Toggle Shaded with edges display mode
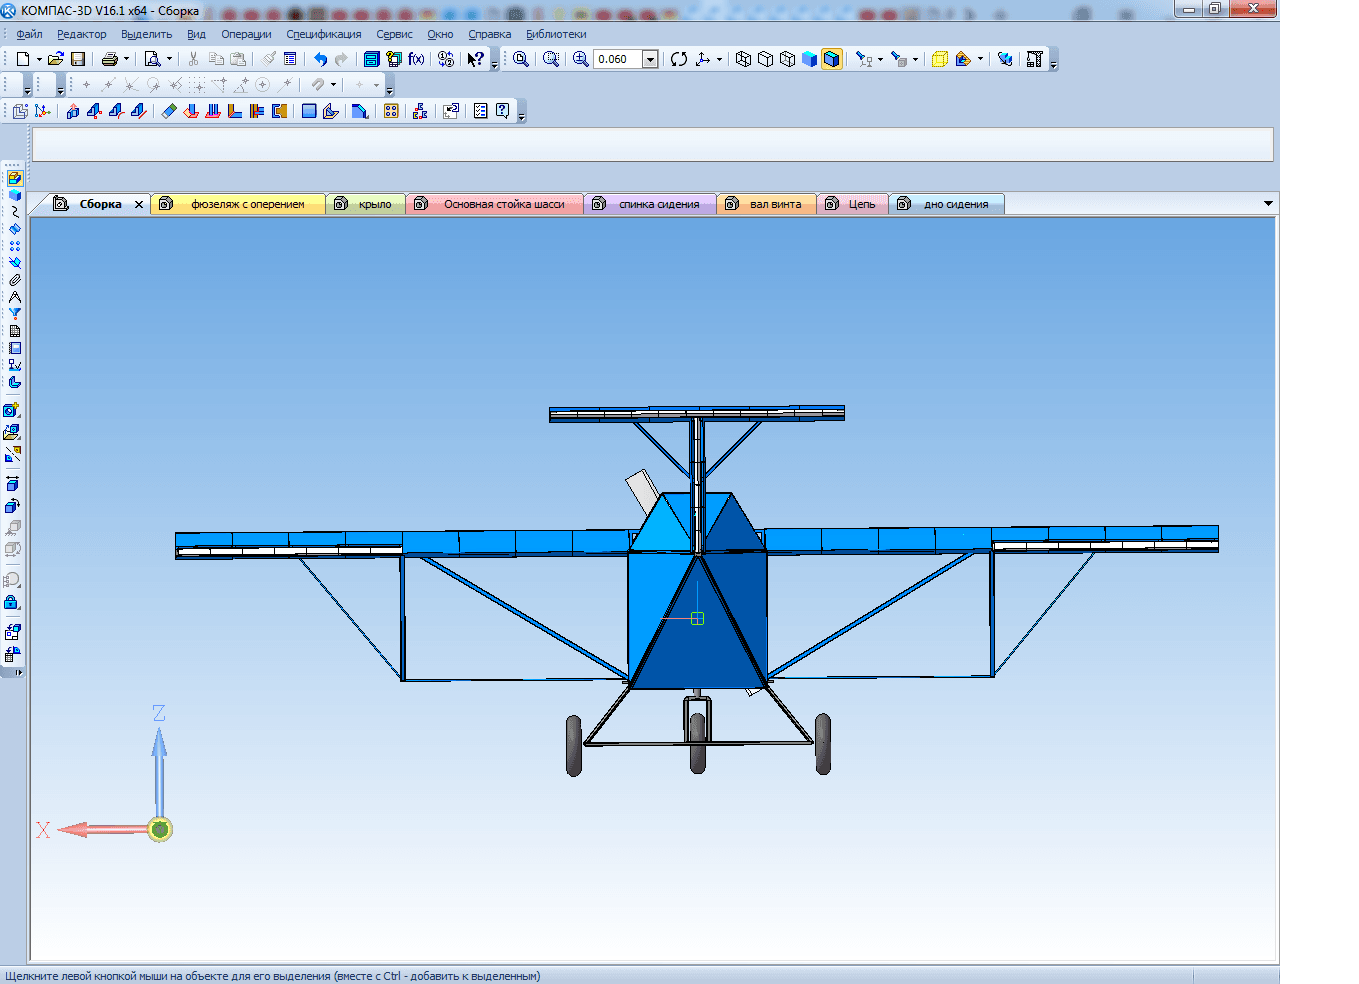 [x=832, y=59]
